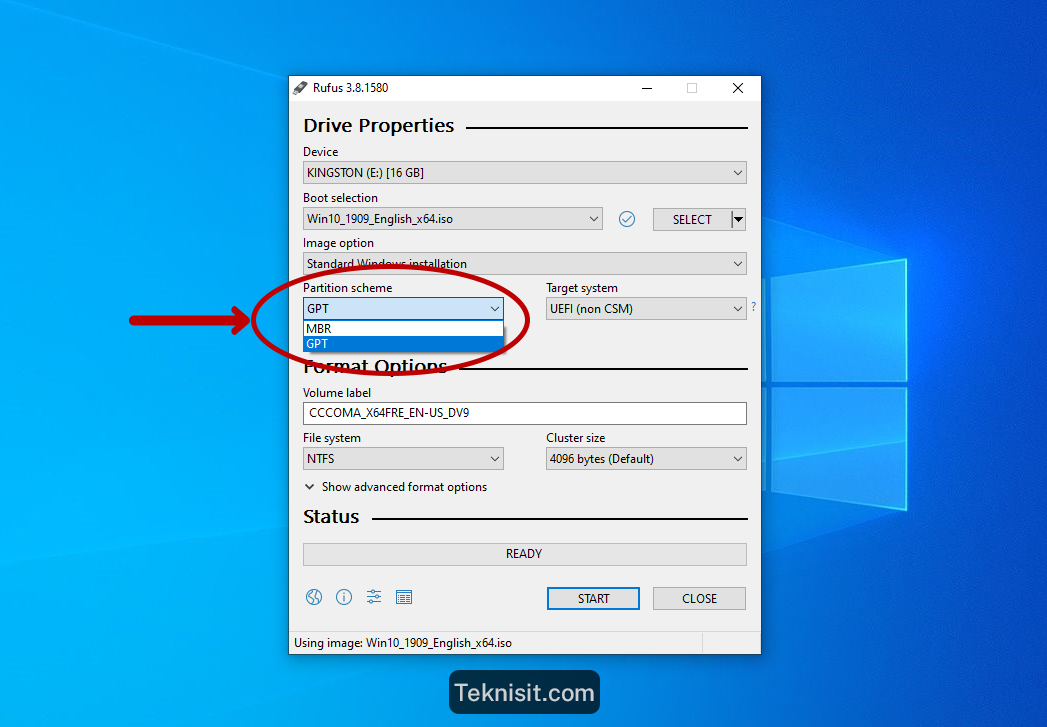Click the 'Status' heading
1047x727 pixels.
pos(331,517)
